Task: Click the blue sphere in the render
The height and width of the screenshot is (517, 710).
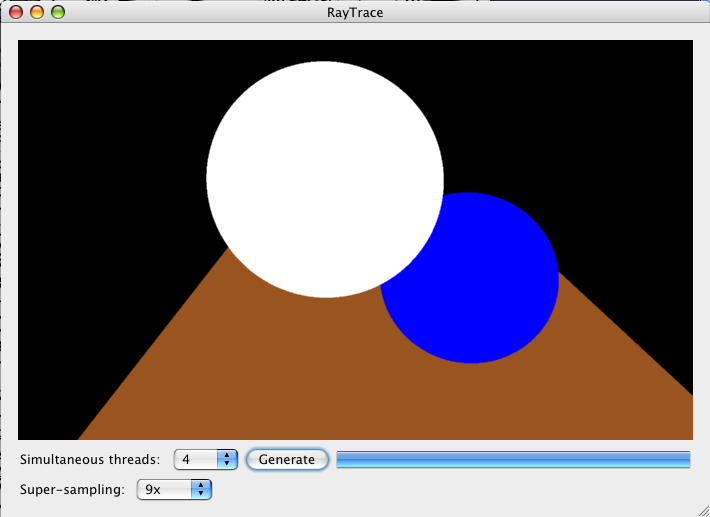Action: click(490, 290)
